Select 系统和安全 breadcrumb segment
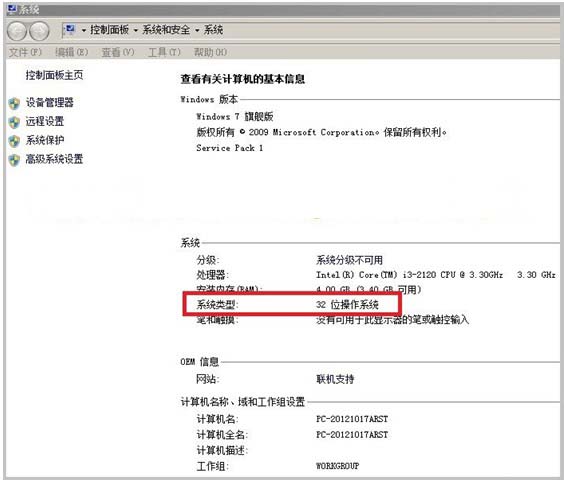 (166, 29)
